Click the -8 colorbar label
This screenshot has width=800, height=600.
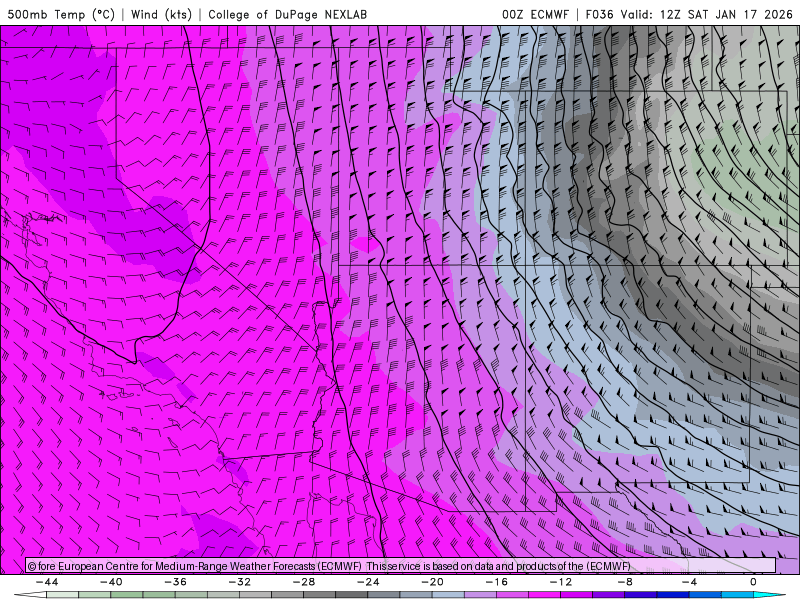point(625,582)
